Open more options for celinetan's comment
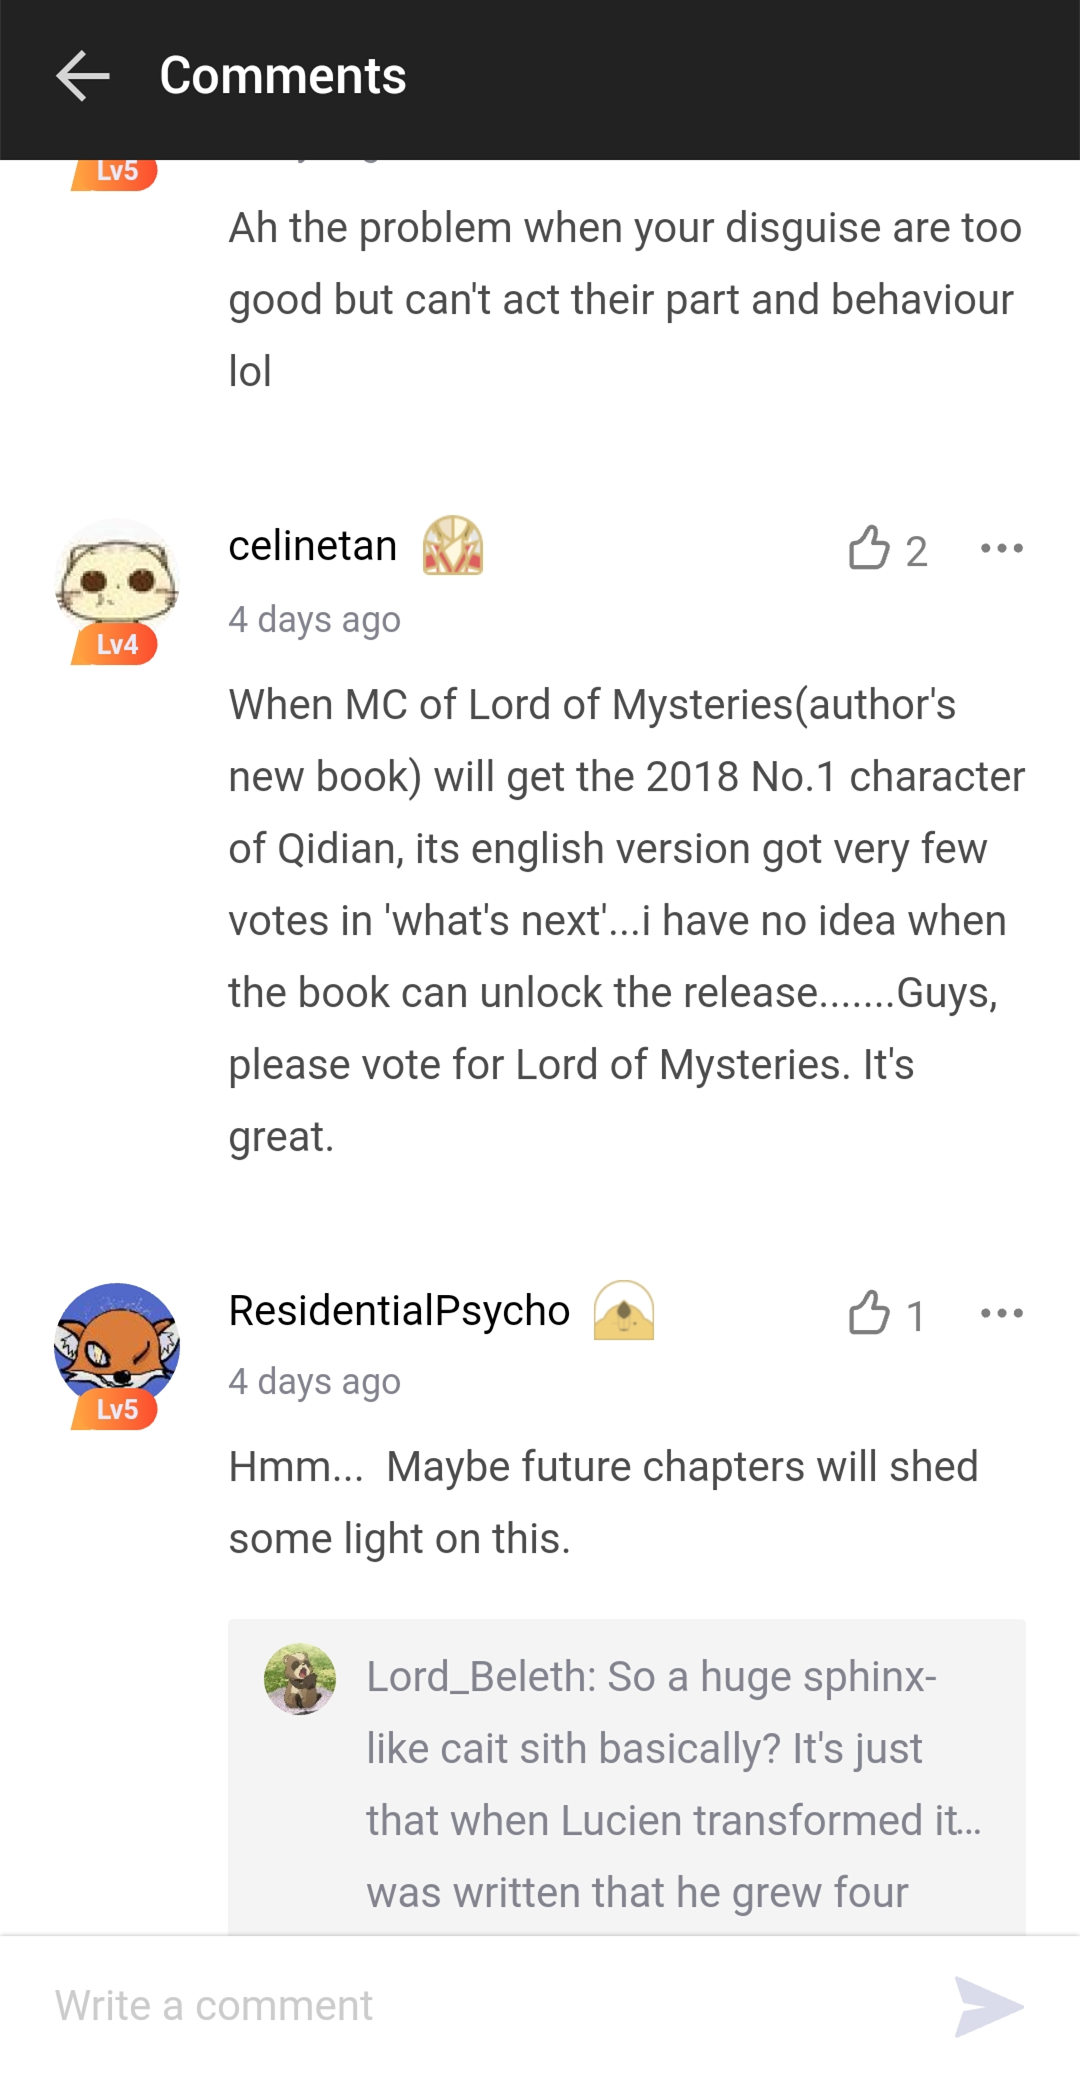The image size is (1080, 2080). click(x=1002, y=548)
